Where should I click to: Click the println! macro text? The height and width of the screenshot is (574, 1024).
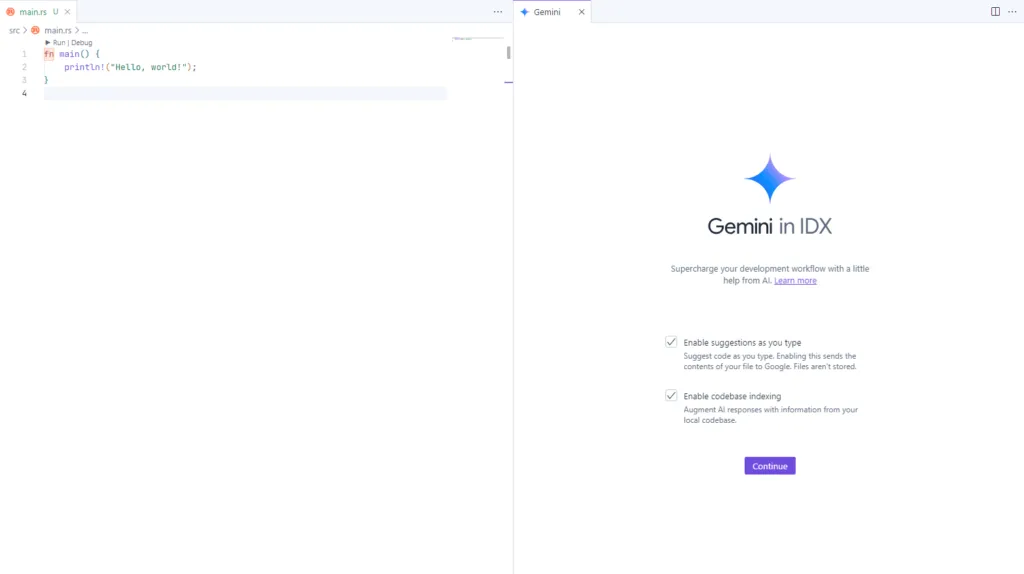coord(84,67)
